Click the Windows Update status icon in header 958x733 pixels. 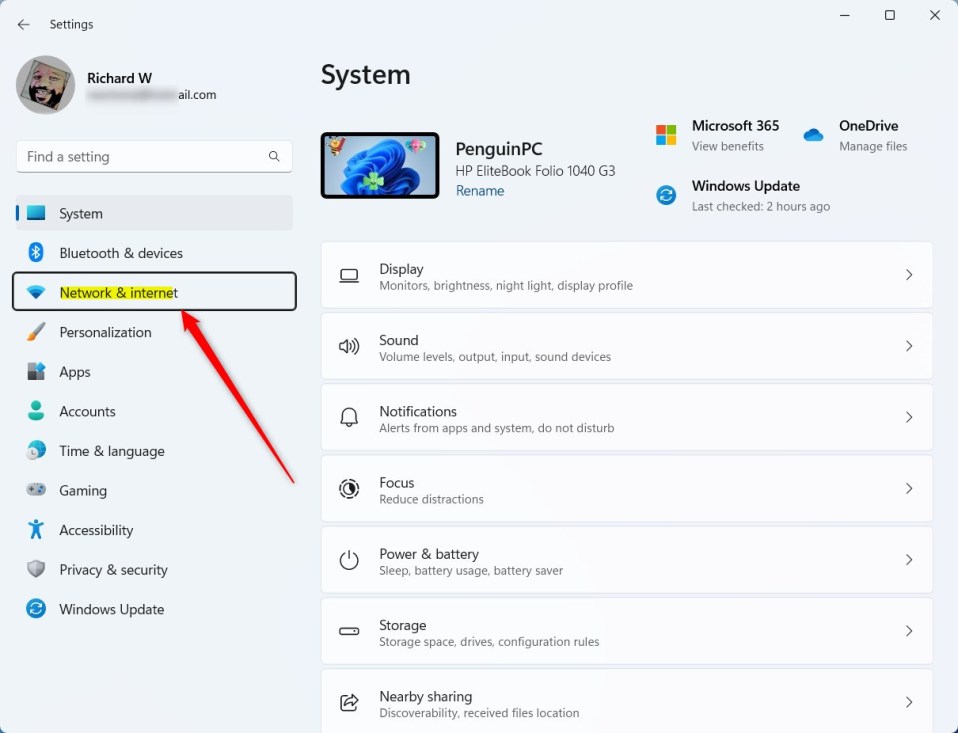coord(666,195)
